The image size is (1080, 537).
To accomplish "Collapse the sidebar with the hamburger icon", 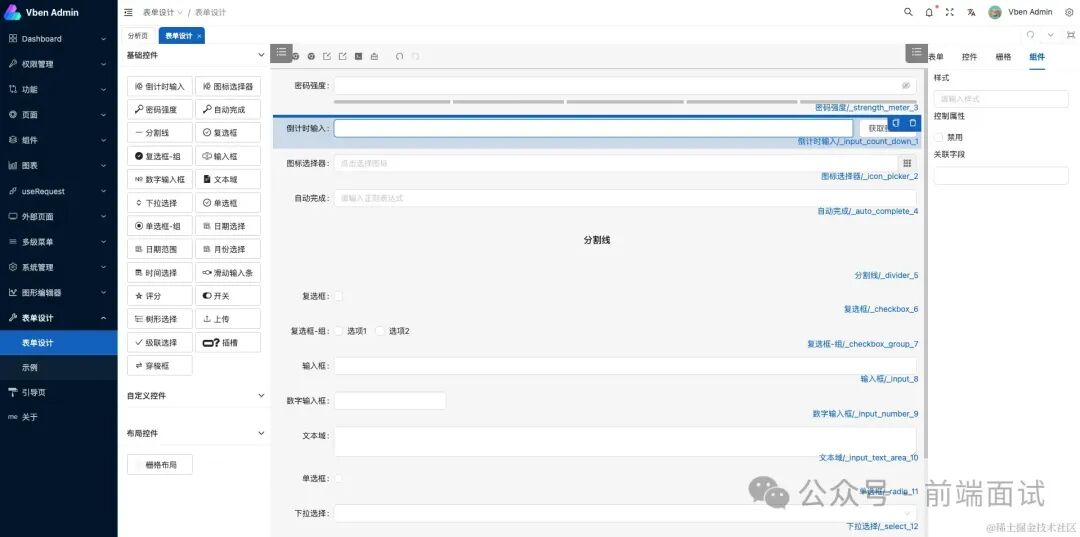I will pos(128,12).
